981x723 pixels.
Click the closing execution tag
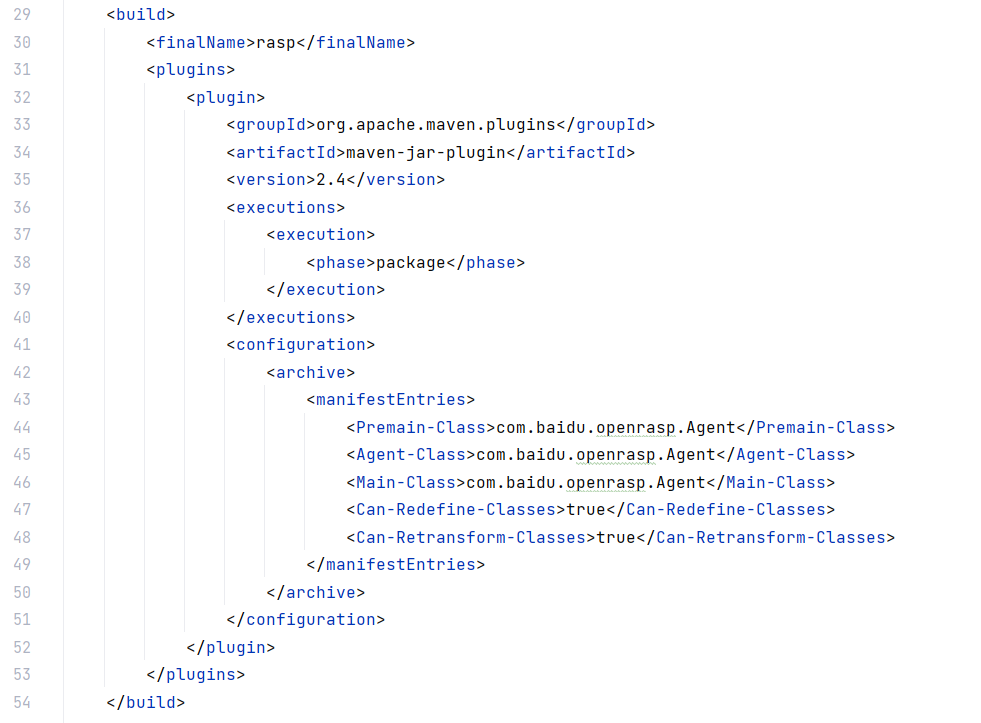pyautogui.click(x=326, y=290)
